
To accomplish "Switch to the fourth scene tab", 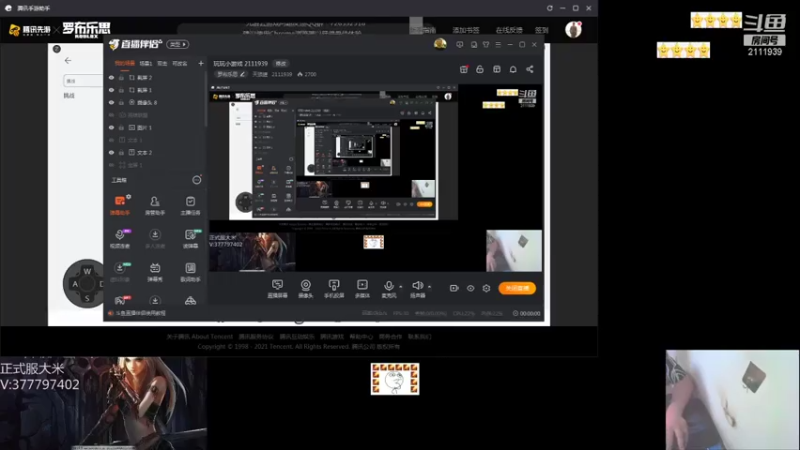I will tap(180, 63).
